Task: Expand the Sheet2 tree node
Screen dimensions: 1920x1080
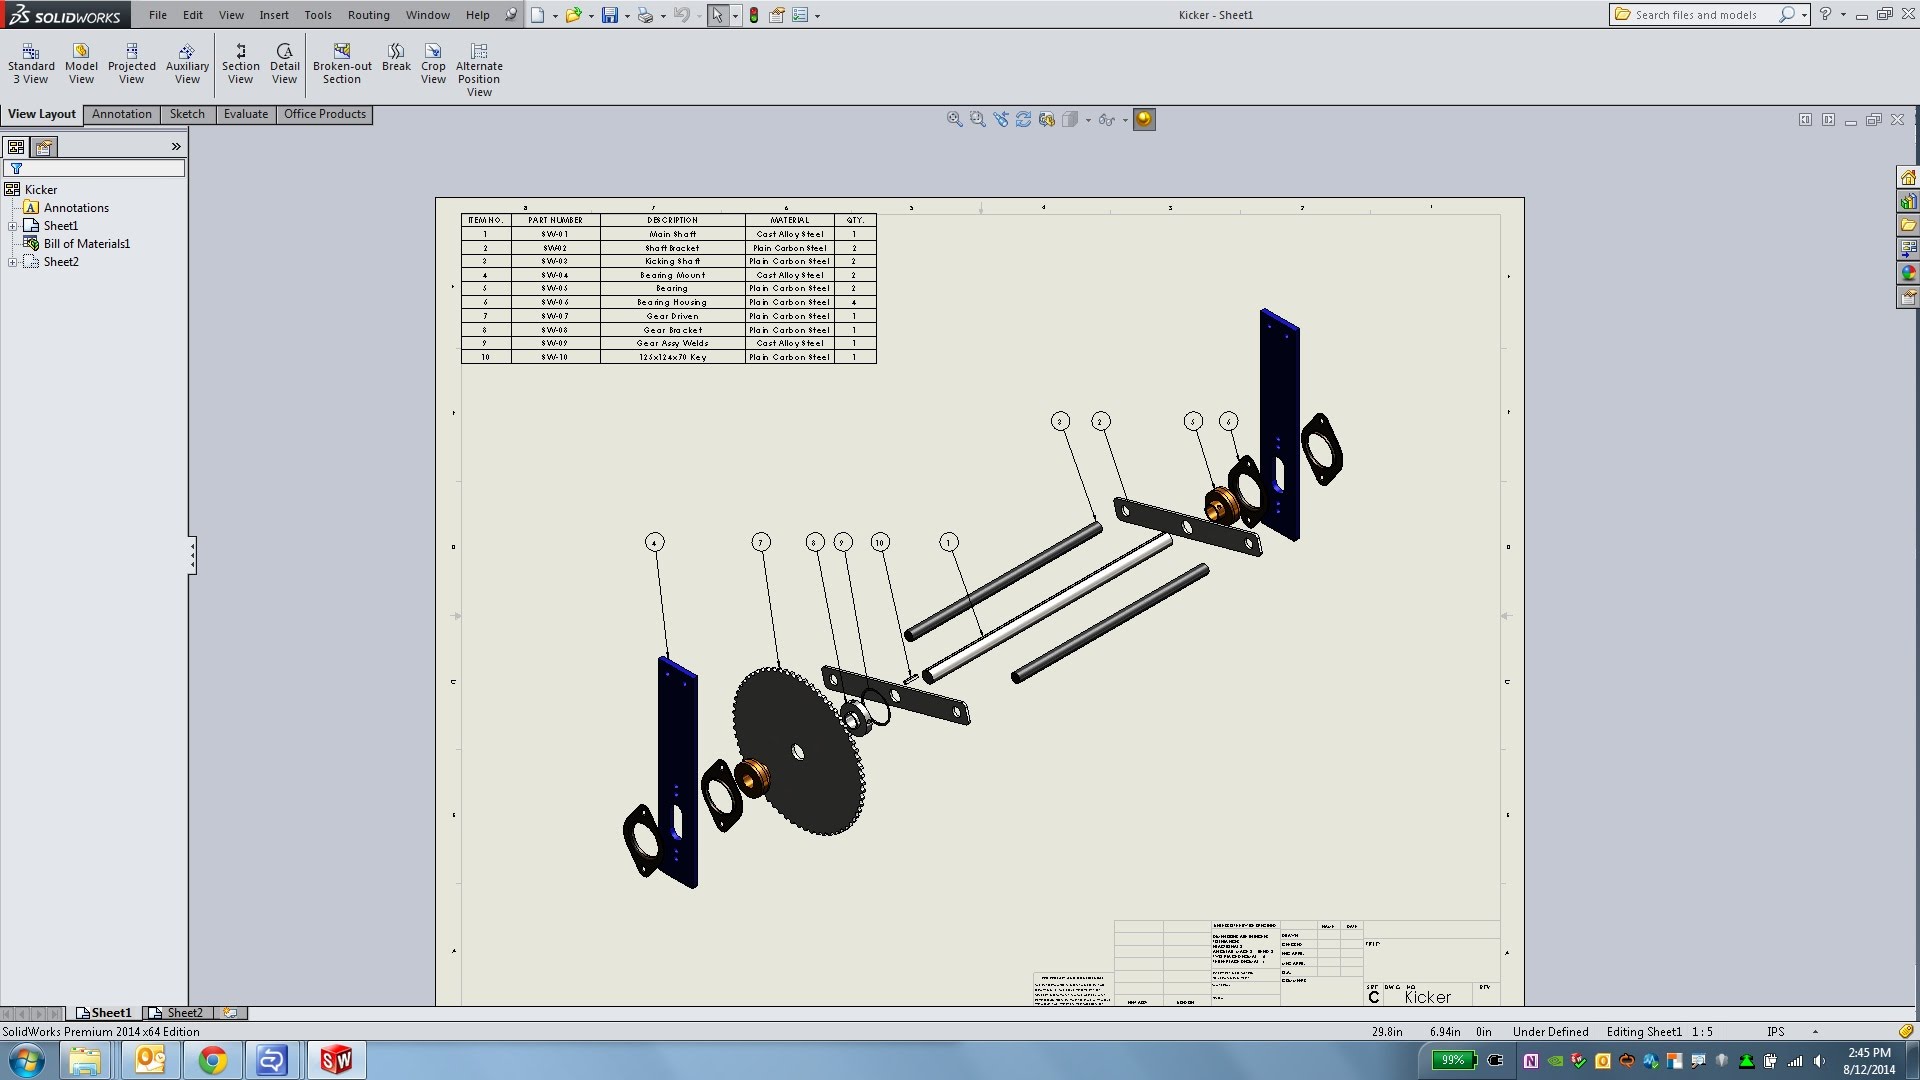Action: point(12,262)
